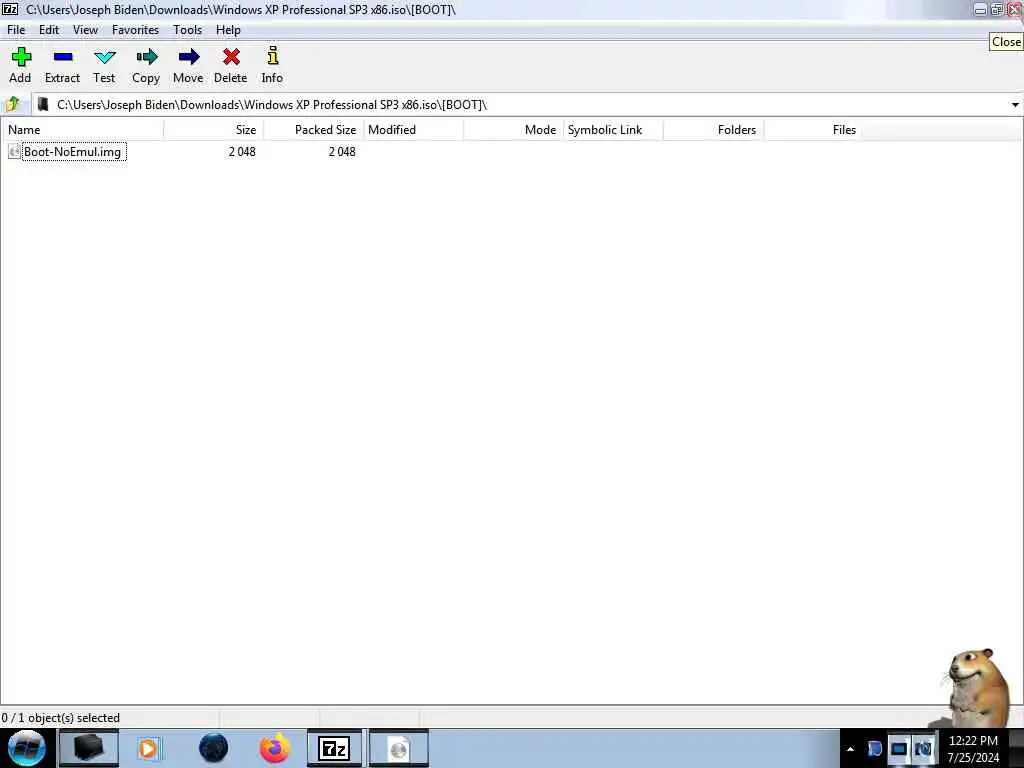
Task: Click the taskbar clock showing 12:22 PM
Action: pos(973,749)
